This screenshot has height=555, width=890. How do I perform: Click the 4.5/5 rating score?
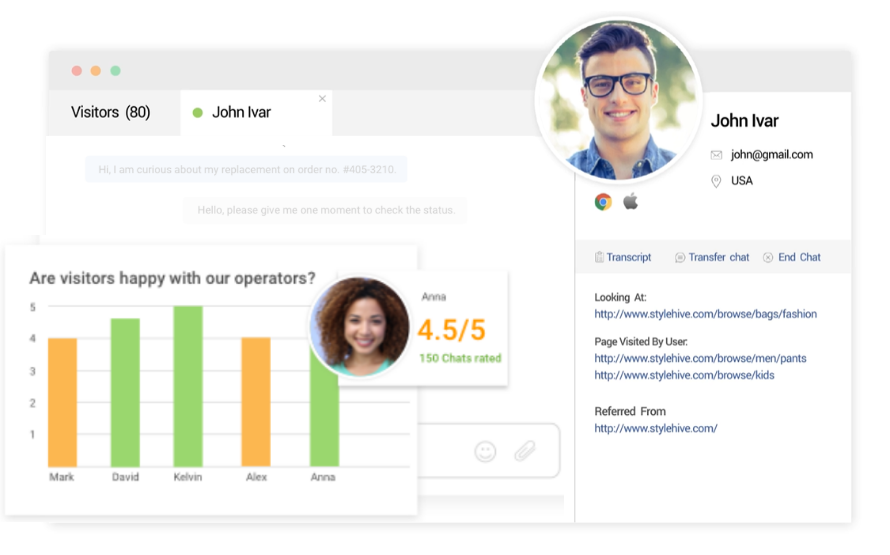coord(452,330)
